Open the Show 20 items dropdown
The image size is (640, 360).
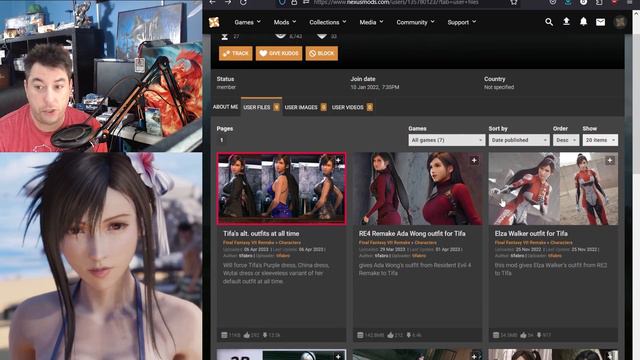point(600,140)
